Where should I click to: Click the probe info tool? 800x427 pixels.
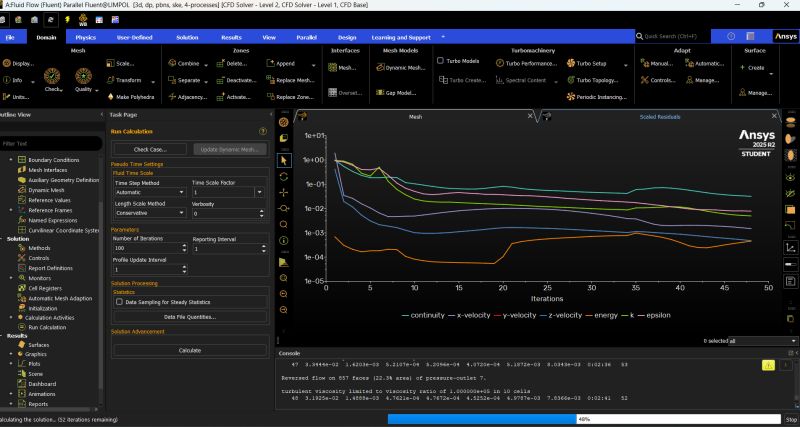pyautogui.click(x=284, y=240)
